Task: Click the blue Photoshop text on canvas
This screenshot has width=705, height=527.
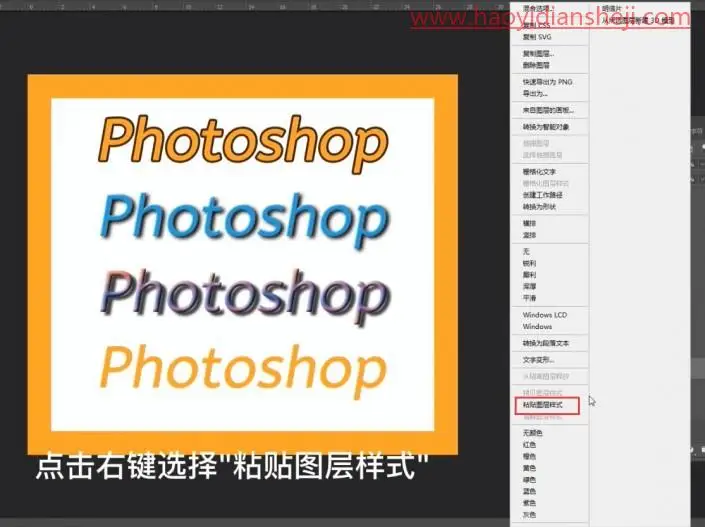Action: click(245, 220)
